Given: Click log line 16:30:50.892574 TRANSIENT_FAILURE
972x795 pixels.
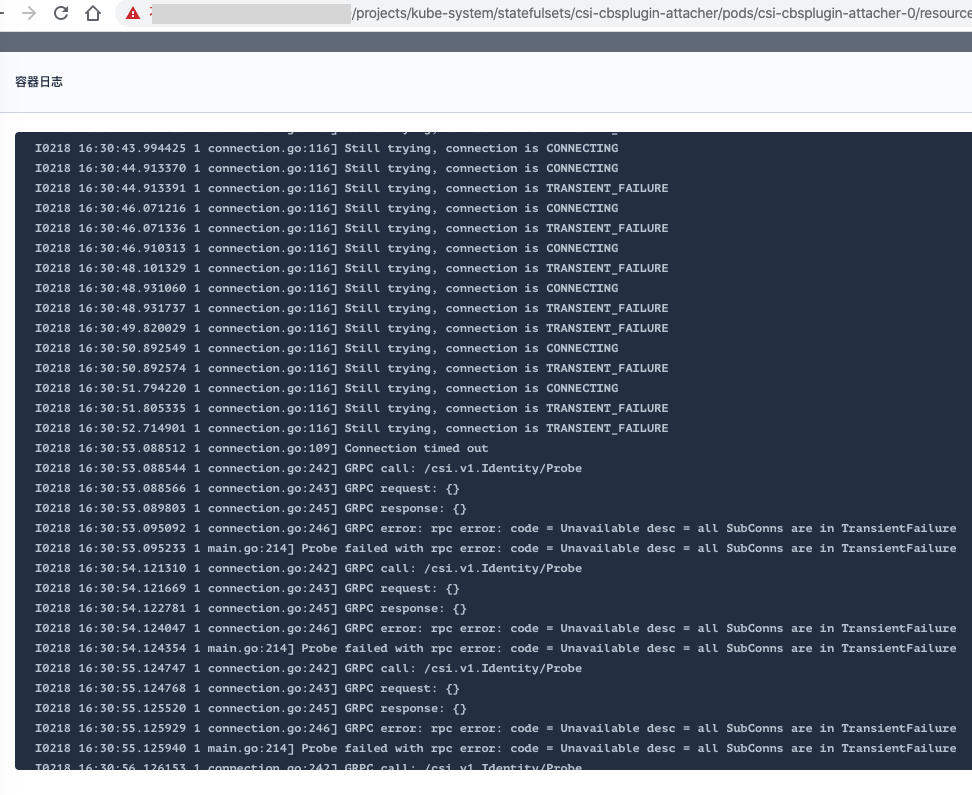Looking at the screenshot, I should click(x=351, y=368).
